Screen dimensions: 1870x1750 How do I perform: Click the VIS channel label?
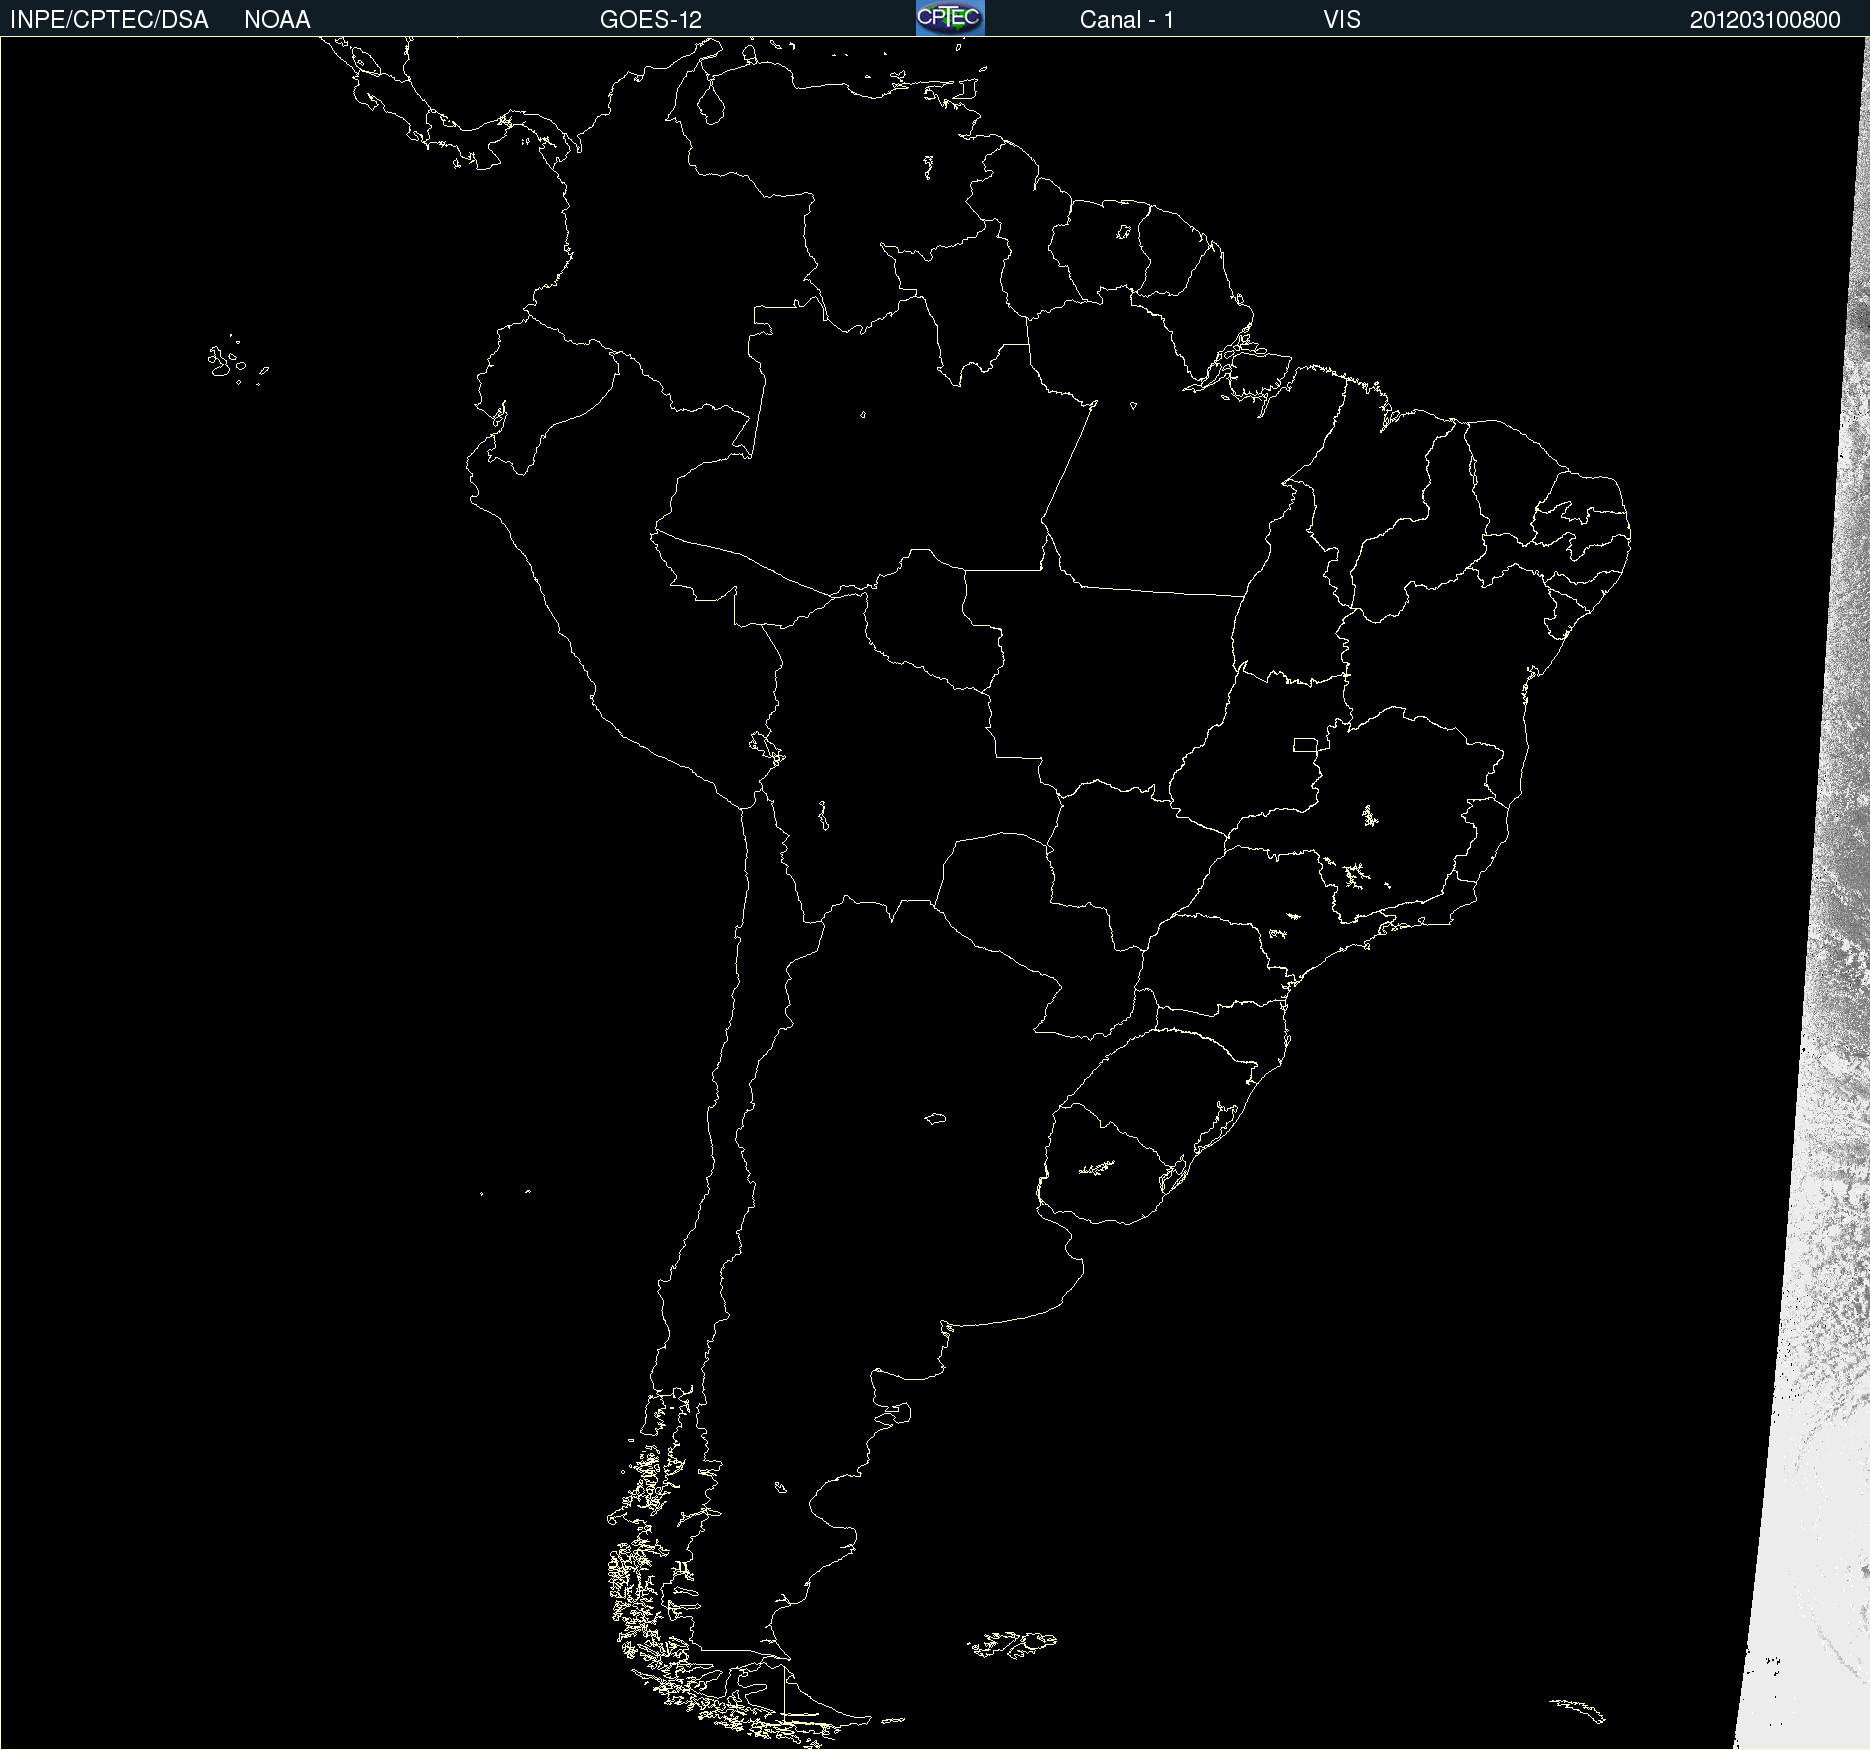click(1342, 20)
